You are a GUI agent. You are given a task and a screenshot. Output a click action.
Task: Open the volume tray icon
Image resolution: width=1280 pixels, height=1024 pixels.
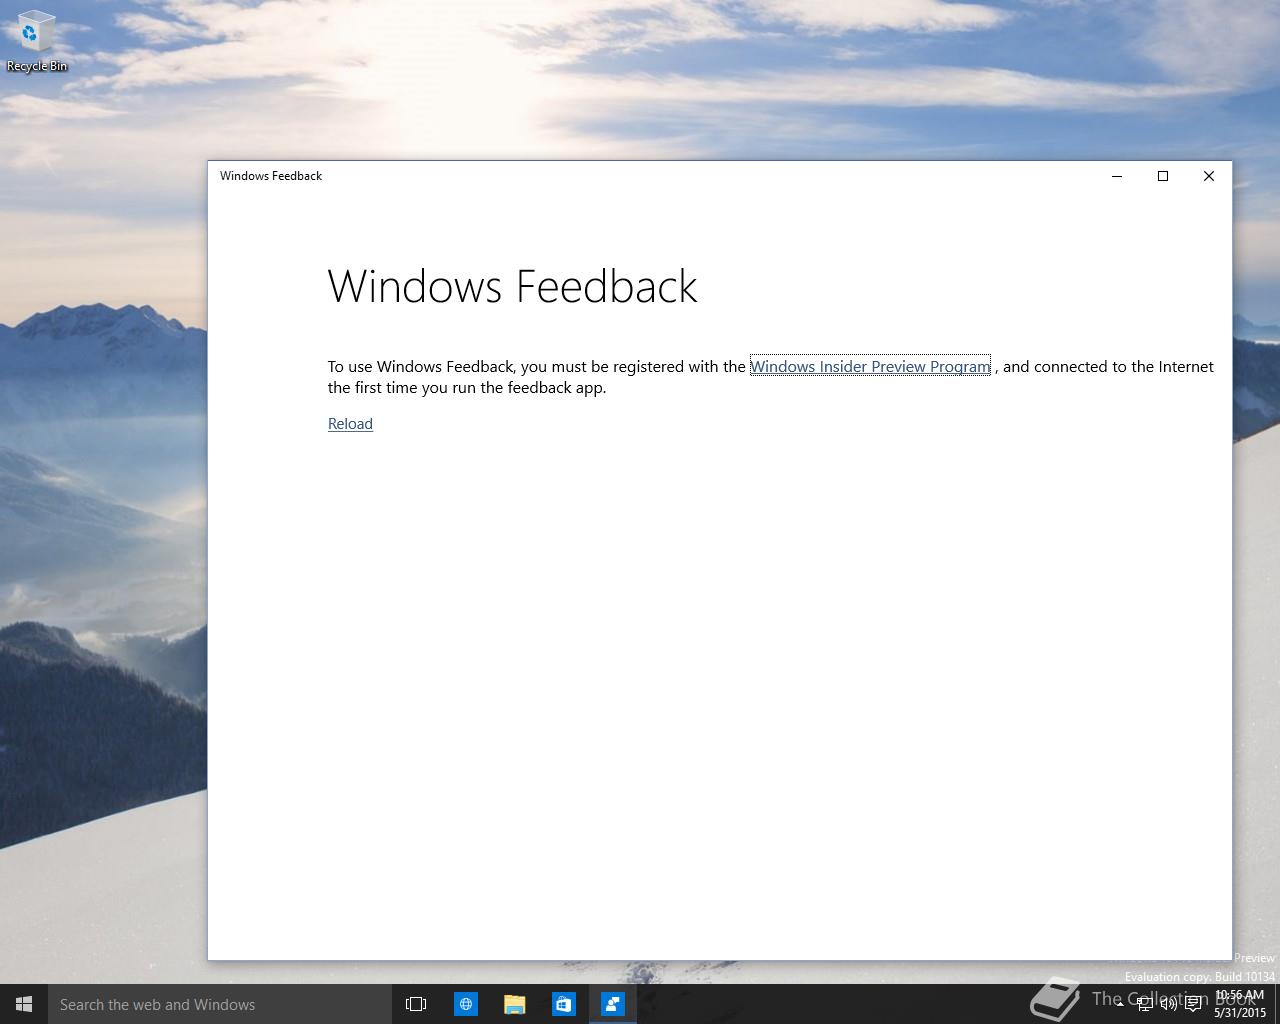tap(1169, 1004)
